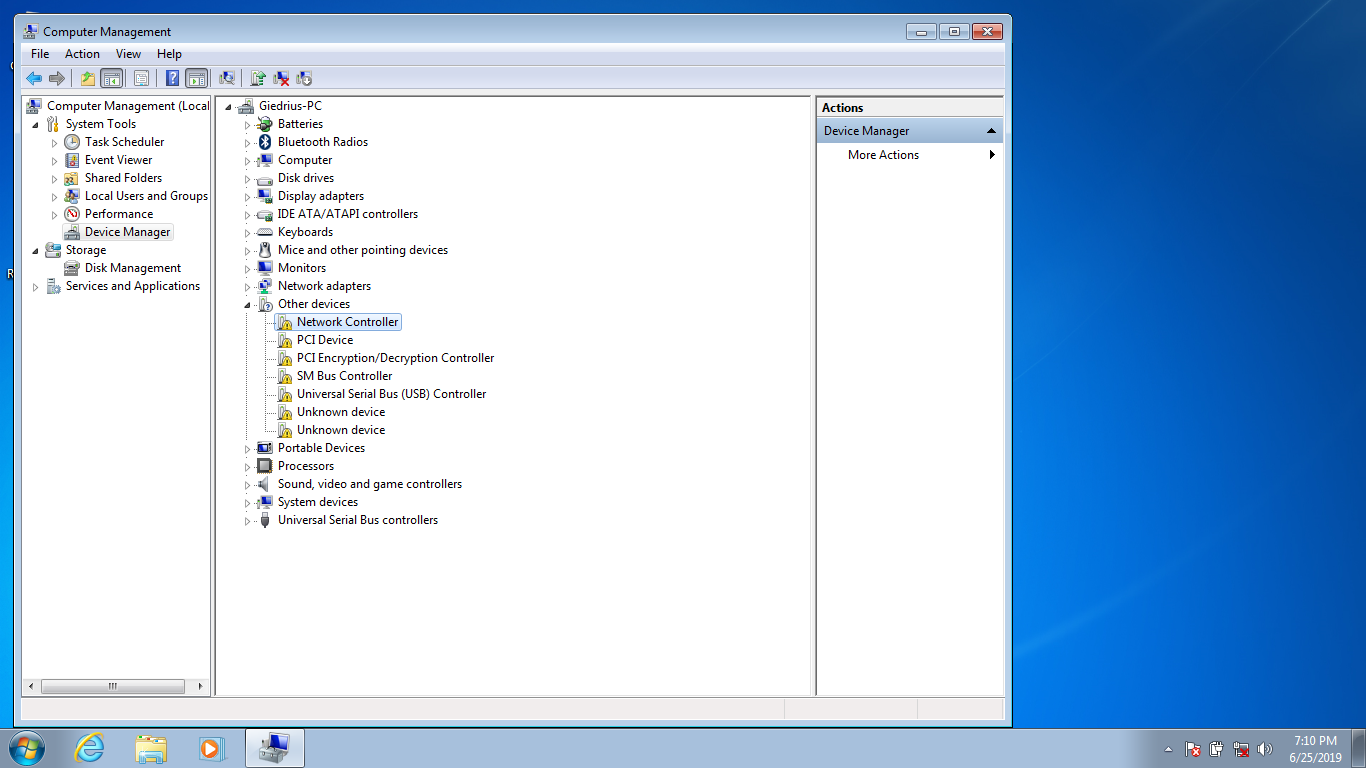Click Scan for hardware changes icon
Screen dimensions: 1366x768
[x=227, y=78]
